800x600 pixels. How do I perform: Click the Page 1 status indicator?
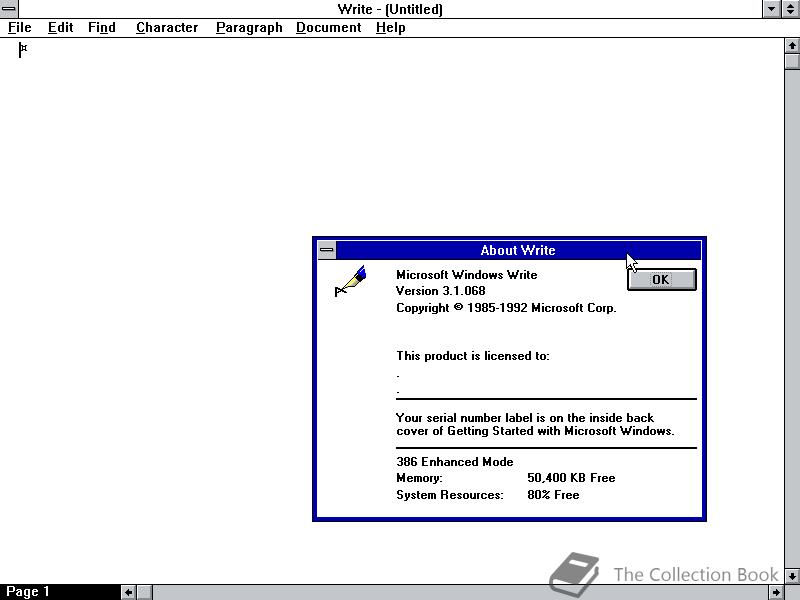28,592
